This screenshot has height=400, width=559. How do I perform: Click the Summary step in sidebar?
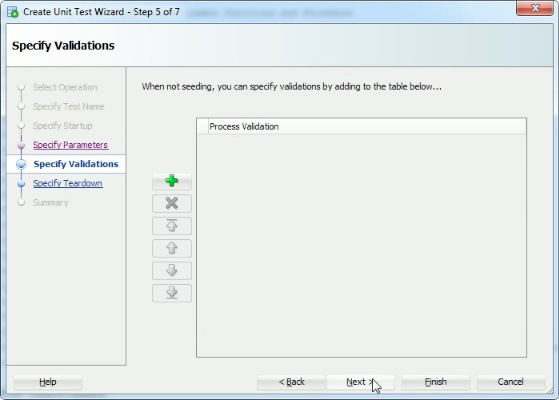pyautogui.click(x=50, y=202)
